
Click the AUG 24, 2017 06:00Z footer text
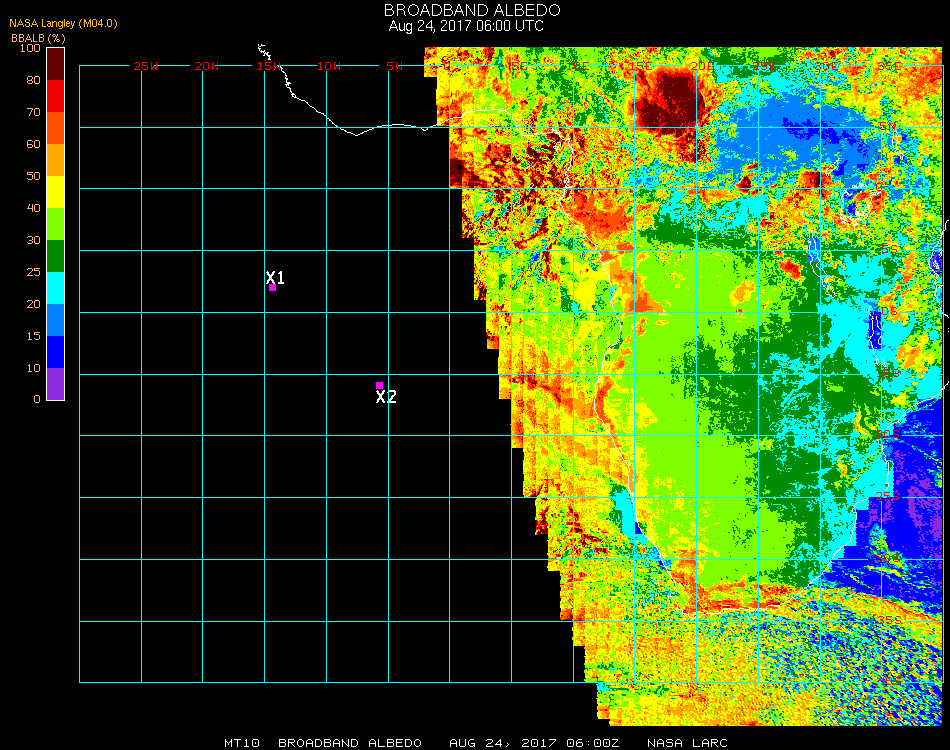pos(534,743)
